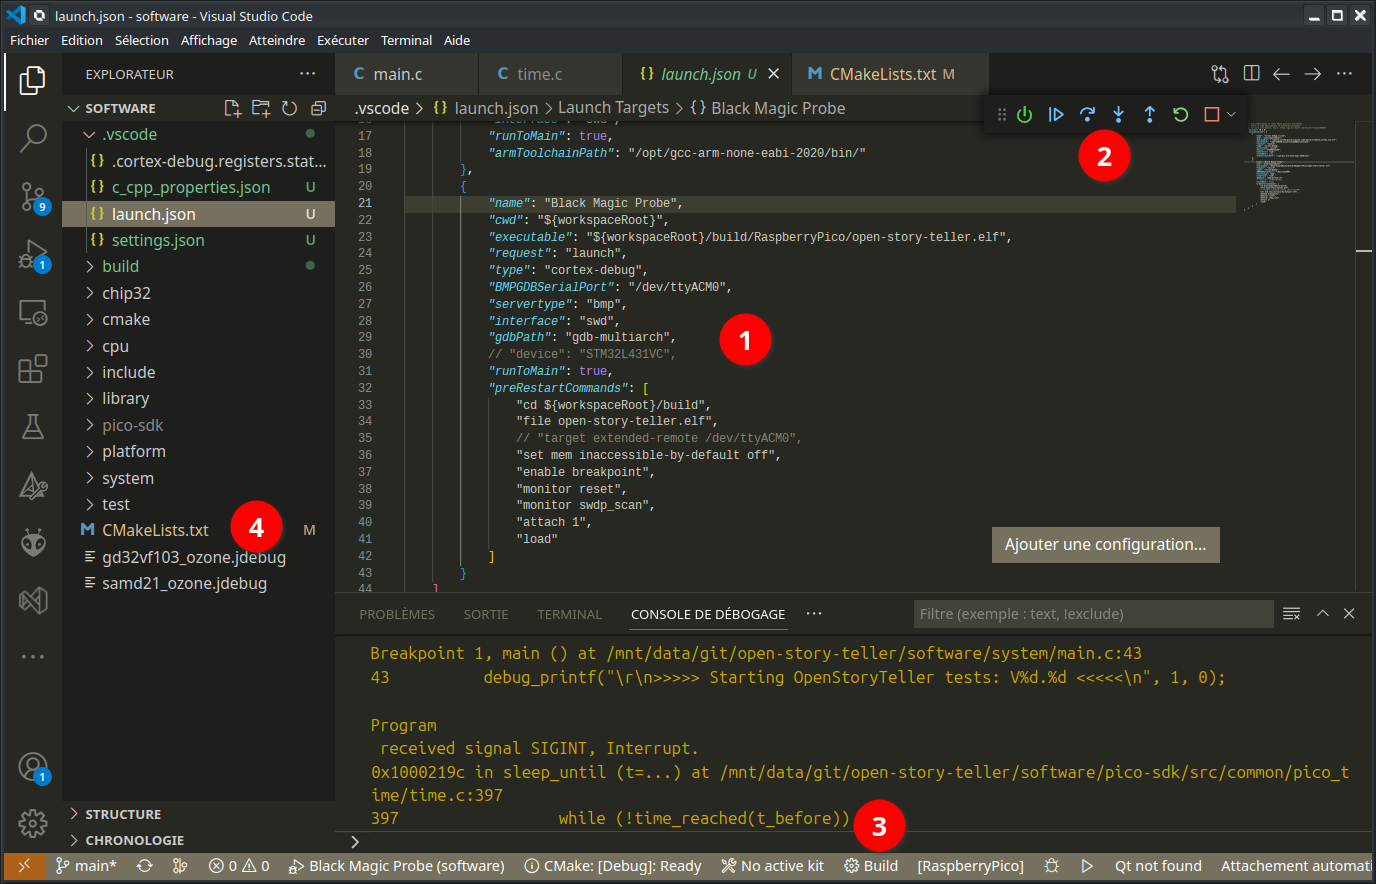1376x884 pixels.
Task: Select the Step Over debug control
Action: (x=1087, y=114)
